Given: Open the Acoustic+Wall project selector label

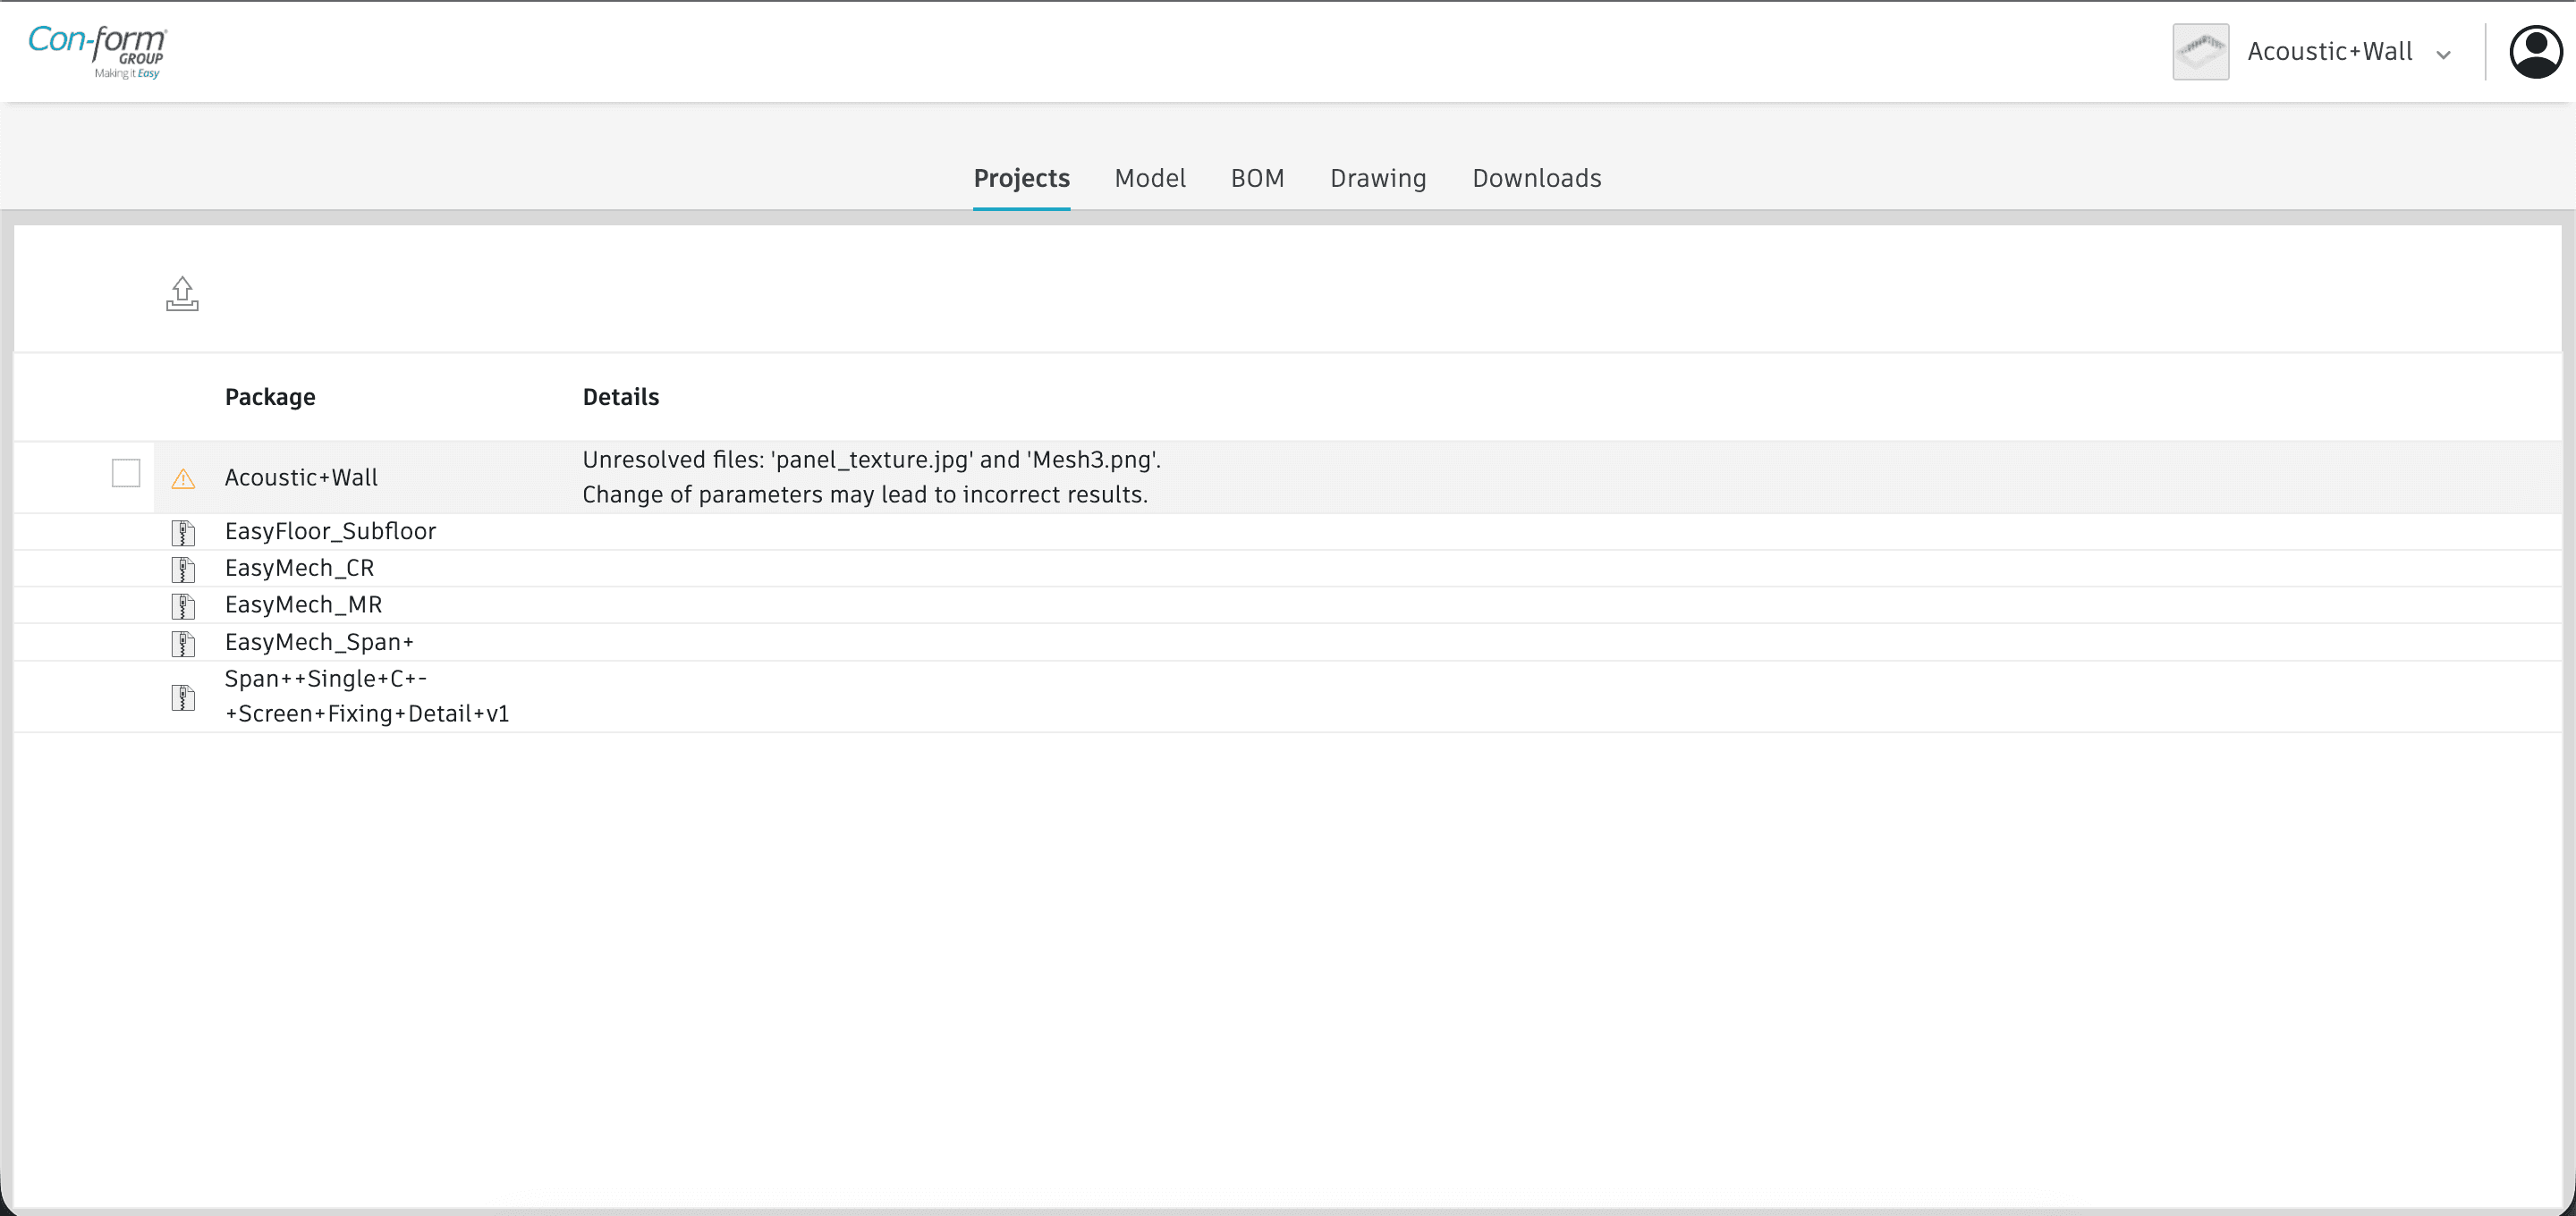Looking at the screenshot, I should [2330, 52].
